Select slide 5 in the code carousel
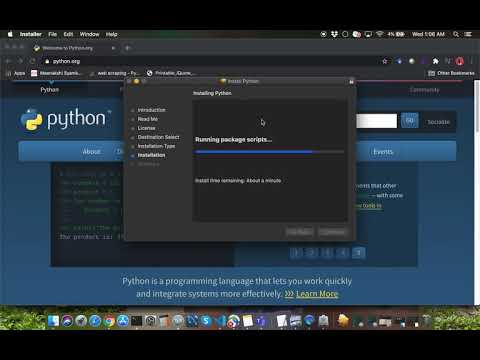 click(x=359, y=253)
